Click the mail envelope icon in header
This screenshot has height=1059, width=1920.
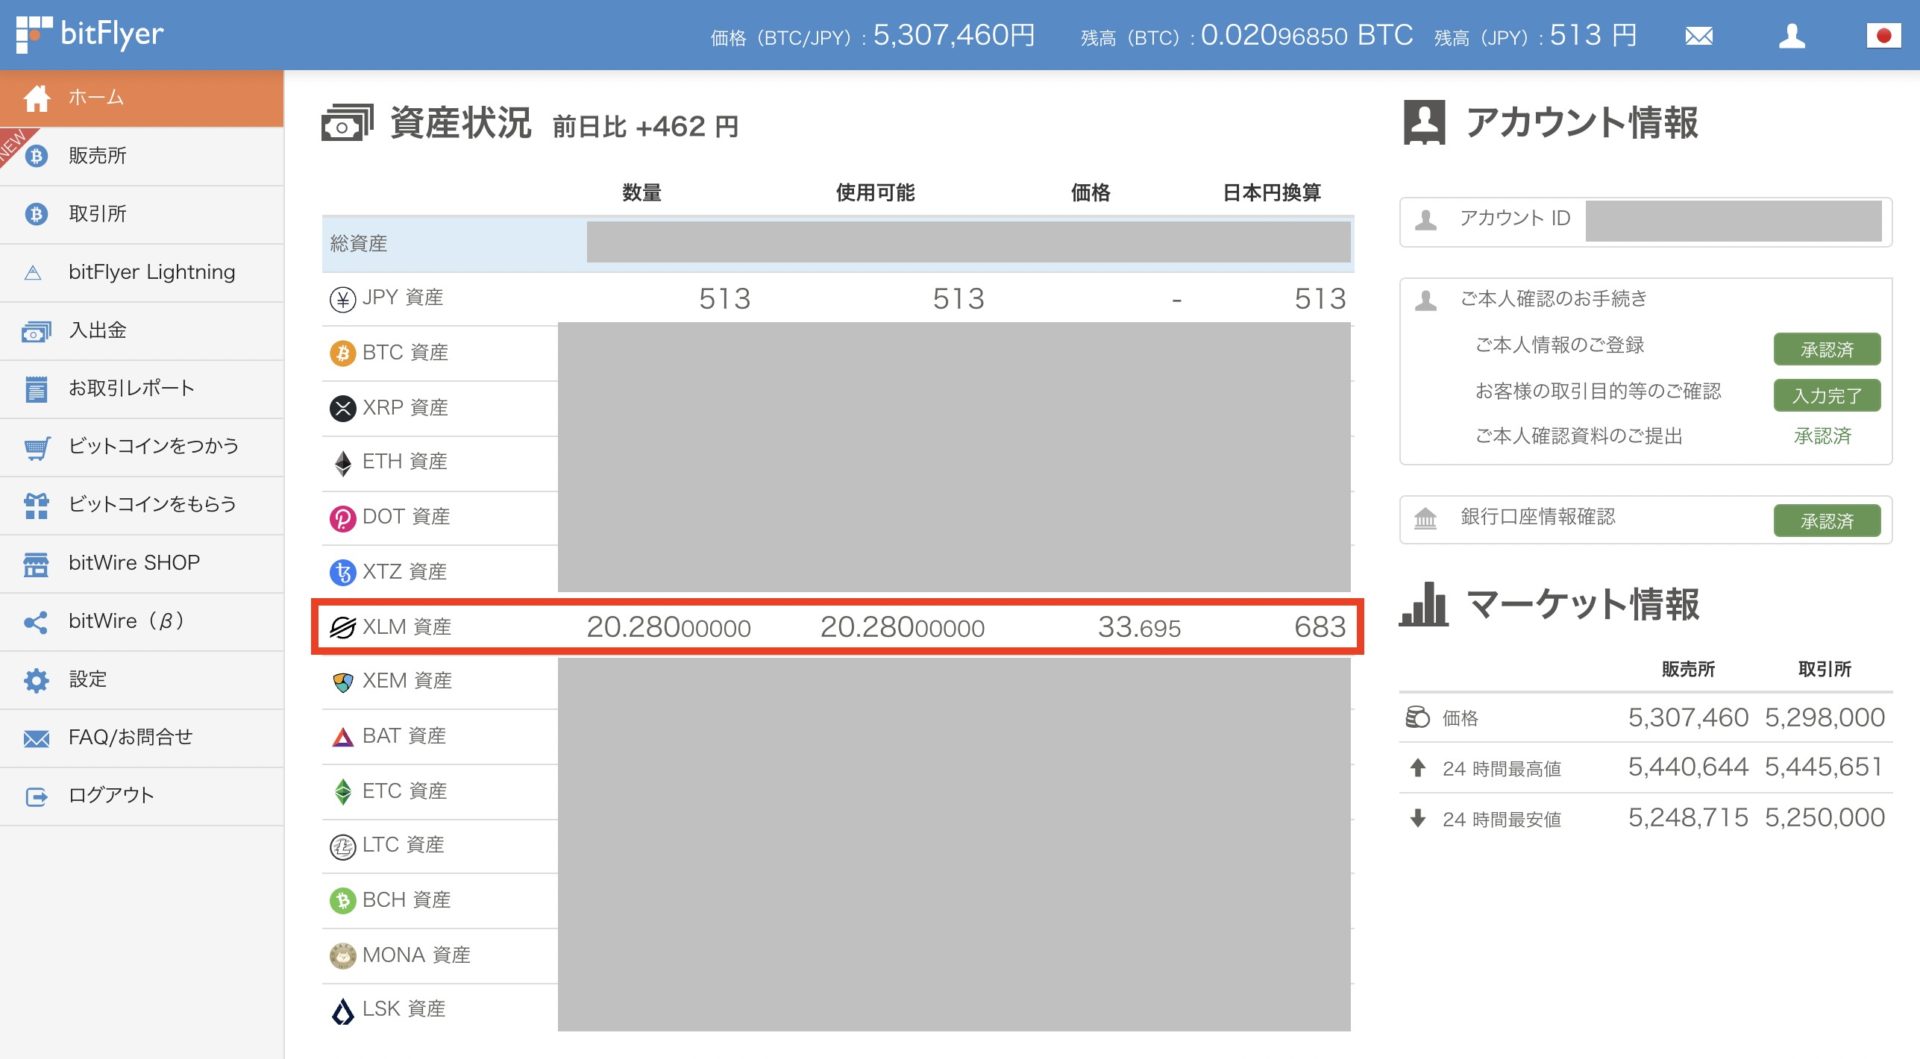pos(1698,37)
